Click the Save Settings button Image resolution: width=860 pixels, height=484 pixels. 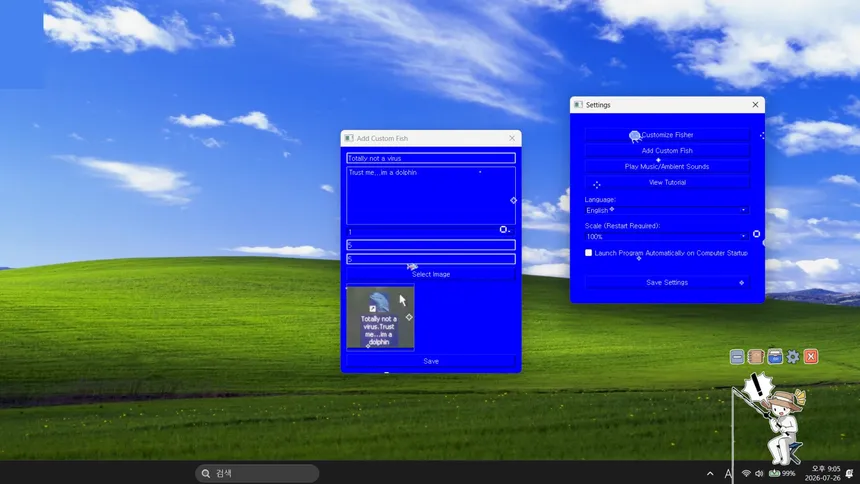667,283
